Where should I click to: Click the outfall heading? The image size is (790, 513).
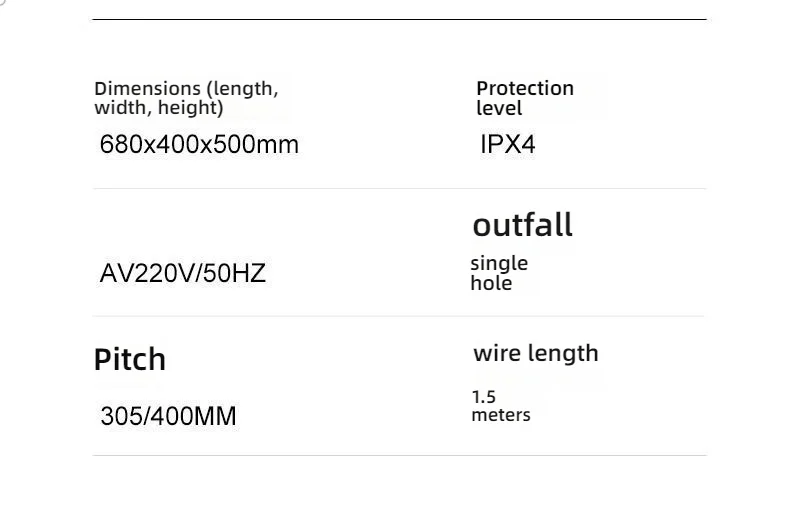[522, 225]
